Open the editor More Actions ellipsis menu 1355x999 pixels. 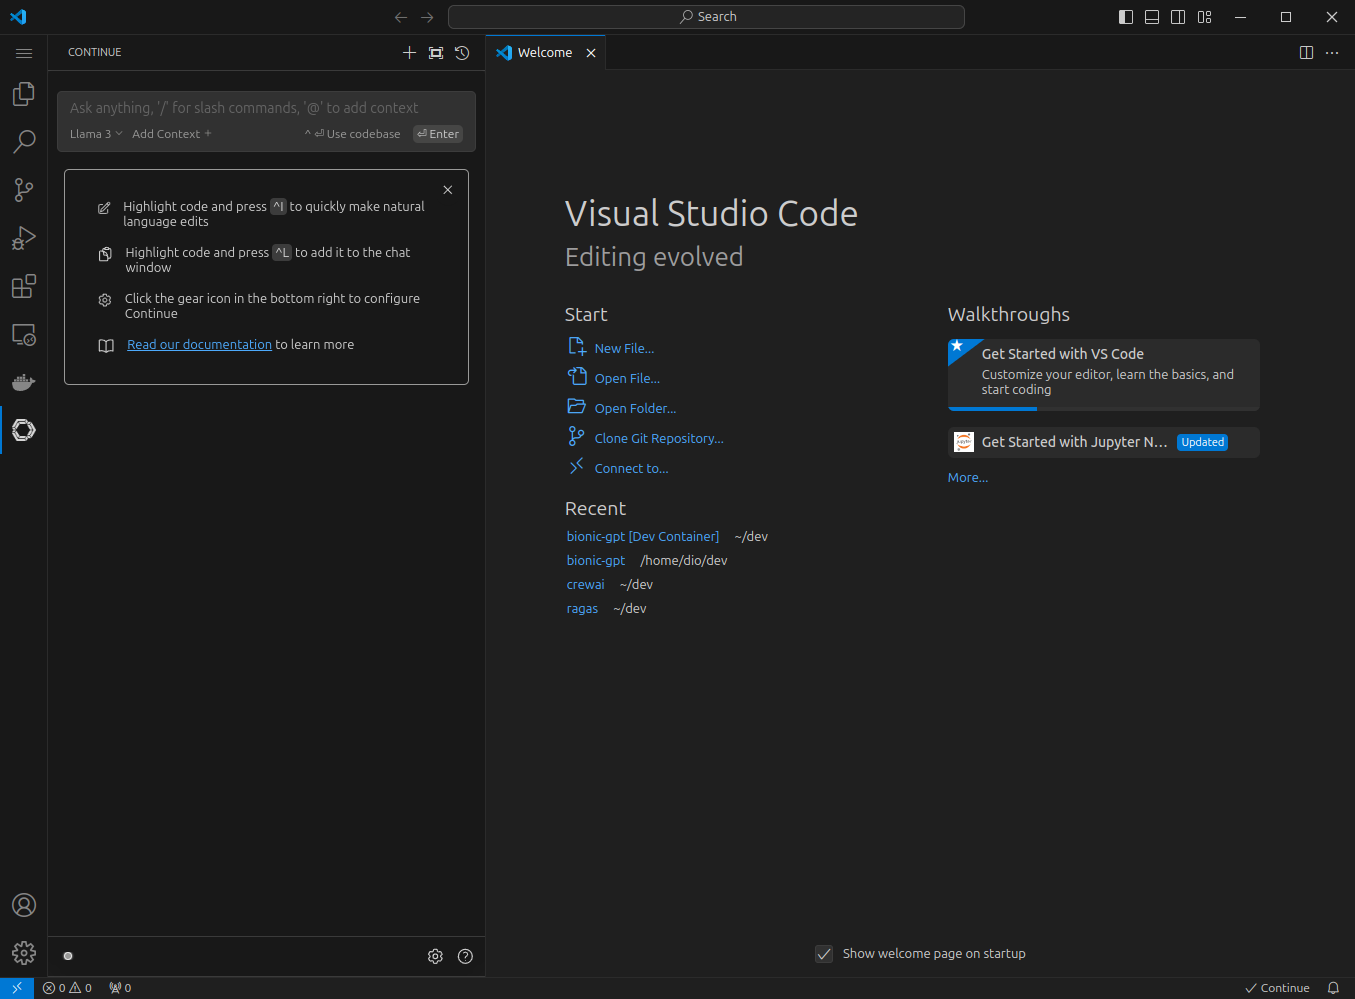(x=1332, y=53)
